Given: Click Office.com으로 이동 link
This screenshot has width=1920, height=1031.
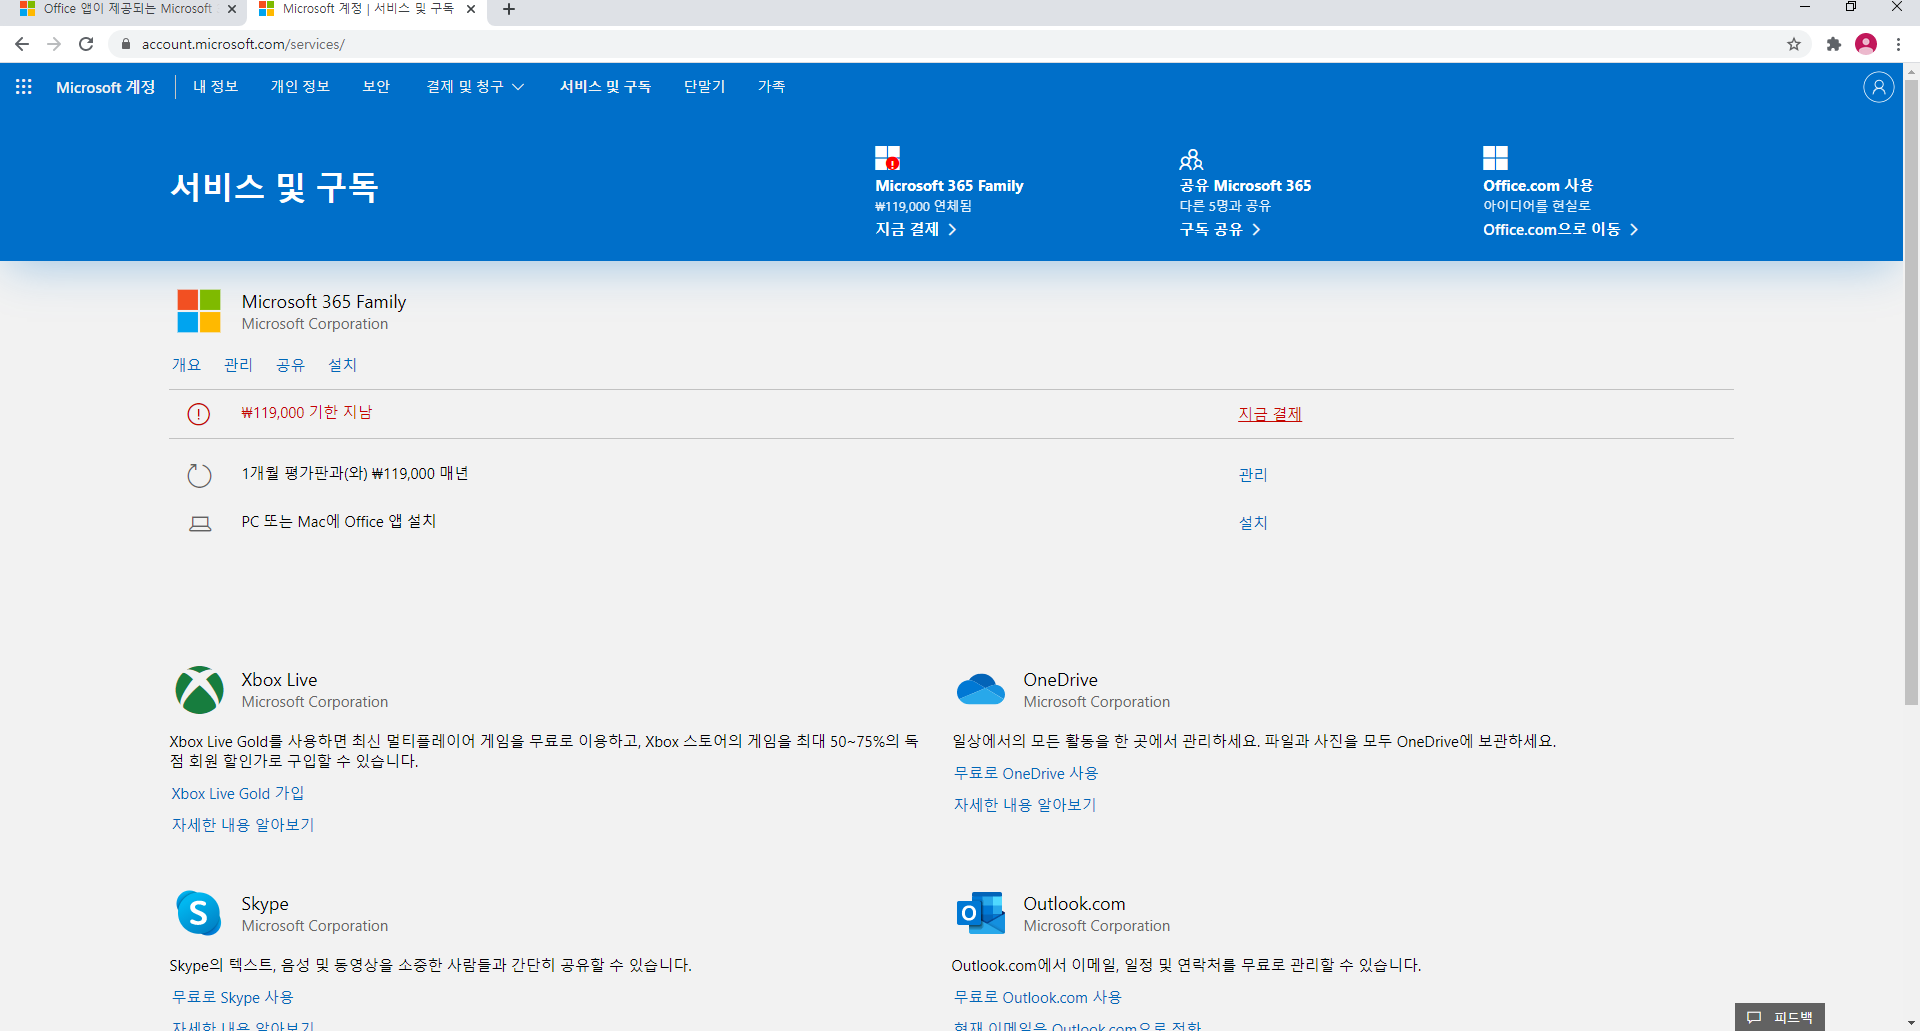Looking at the screenshot, I should (1561, 229).
